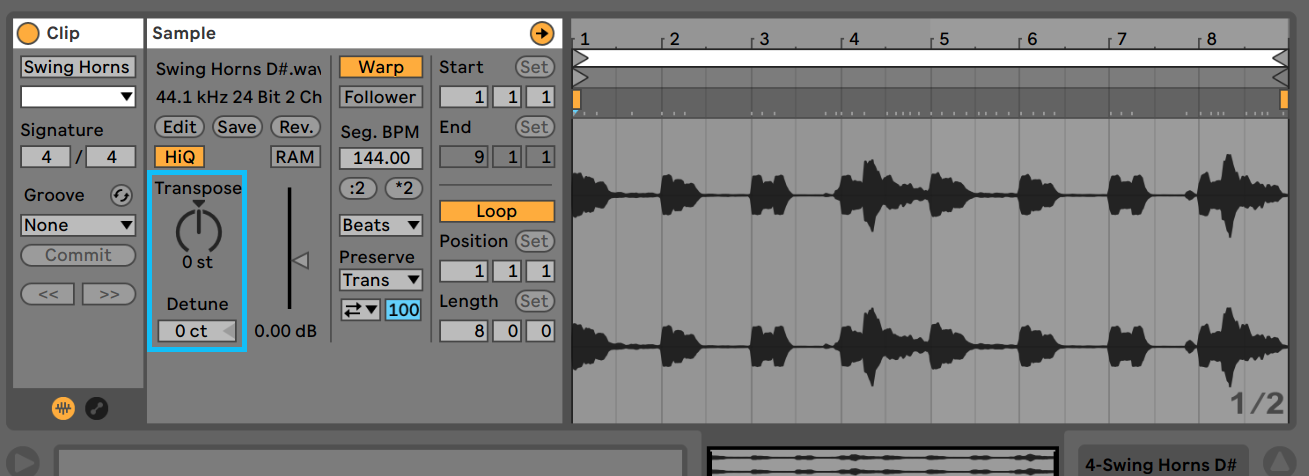Screen dimensions: 1309x476
Task: Nudge clip forward with >> button
Action: coord(109,294)
